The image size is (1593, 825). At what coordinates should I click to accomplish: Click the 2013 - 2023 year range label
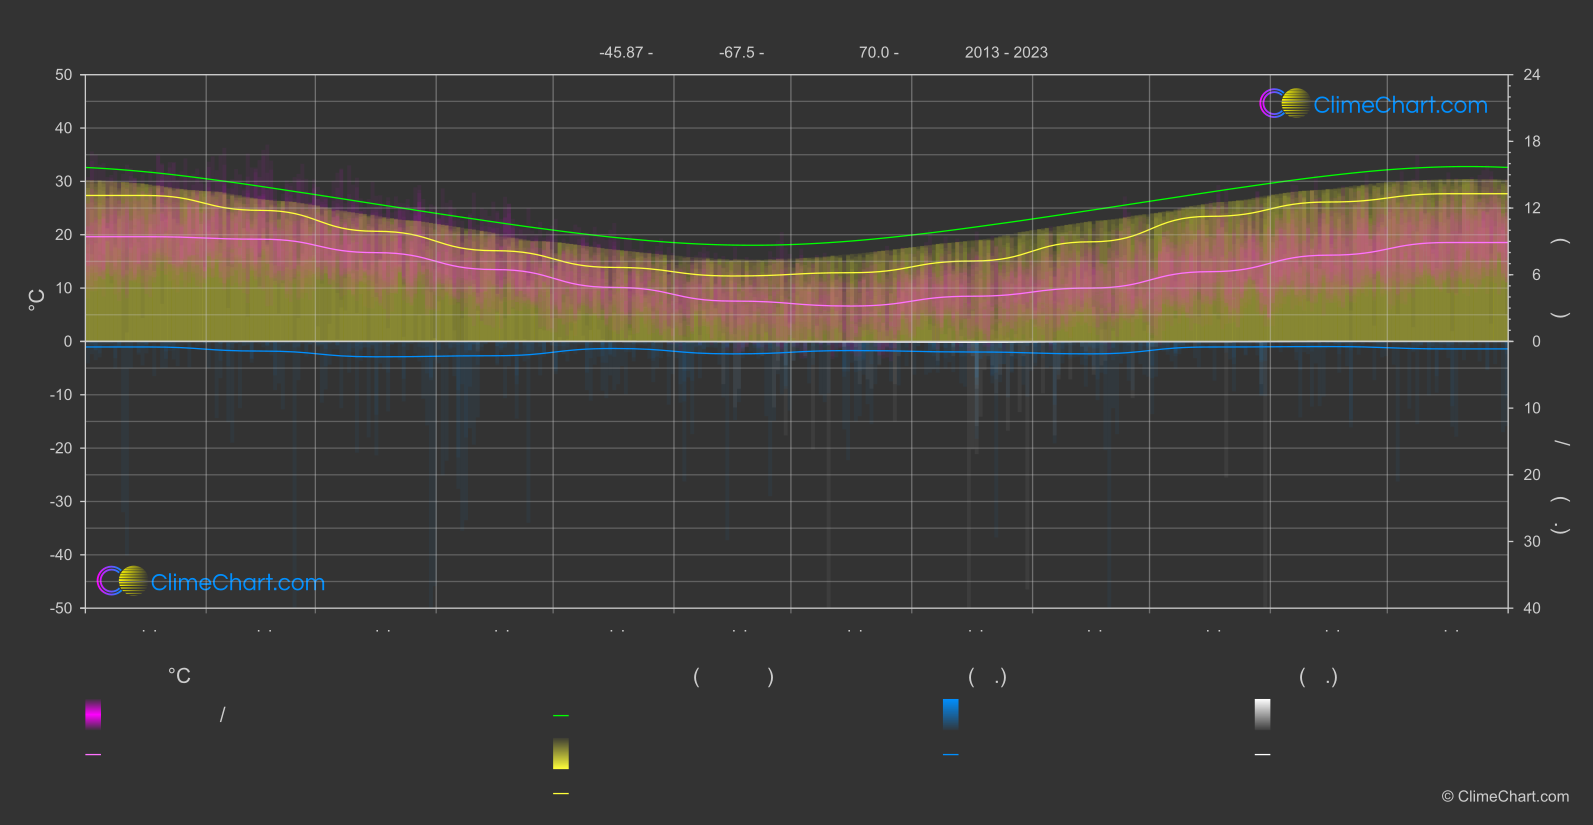click(x=1006, y=52)
